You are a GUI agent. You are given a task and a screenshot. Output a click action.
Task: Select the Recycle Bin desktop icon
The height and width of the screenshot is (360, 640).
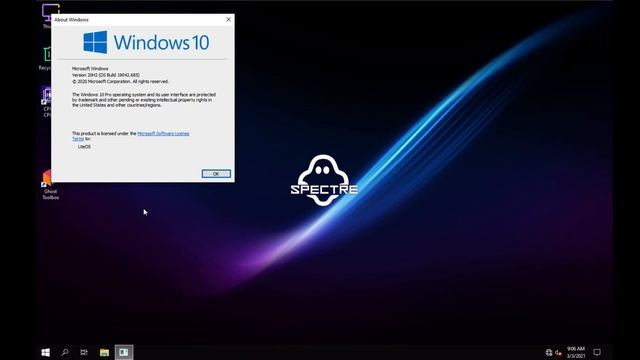point(46,59)
